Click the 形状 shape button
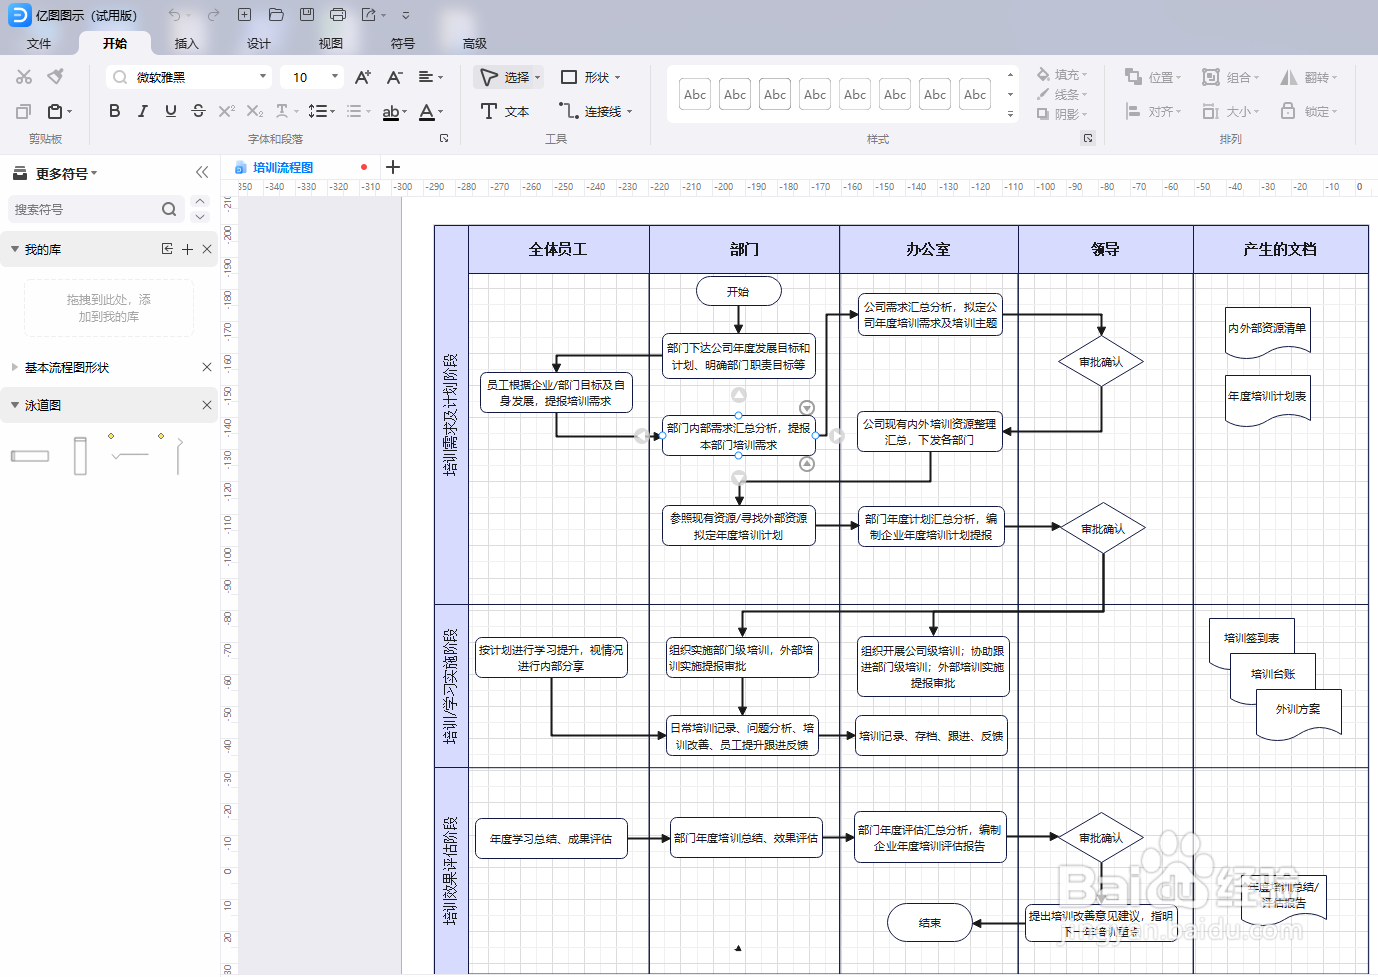This screenshot has height=977, width=1378. tap(590, 77)
